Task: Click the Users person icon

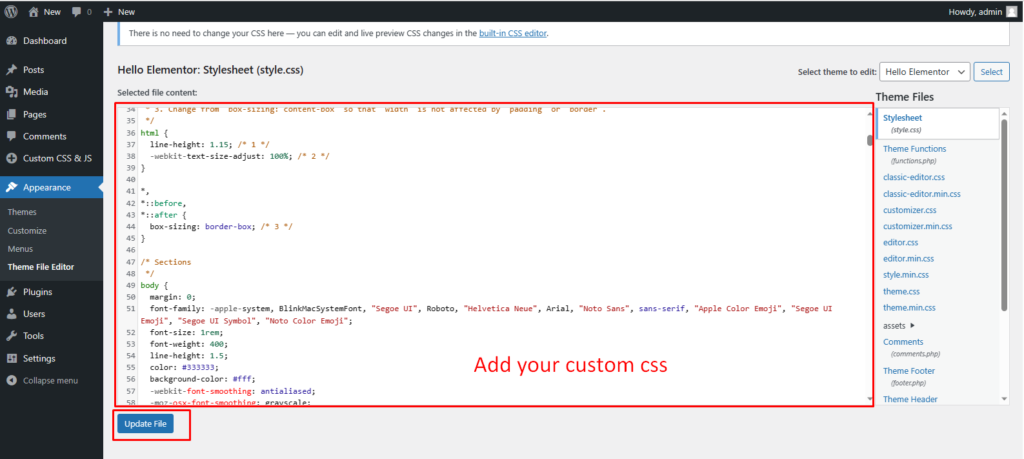Action: click(x=11, y=314)
